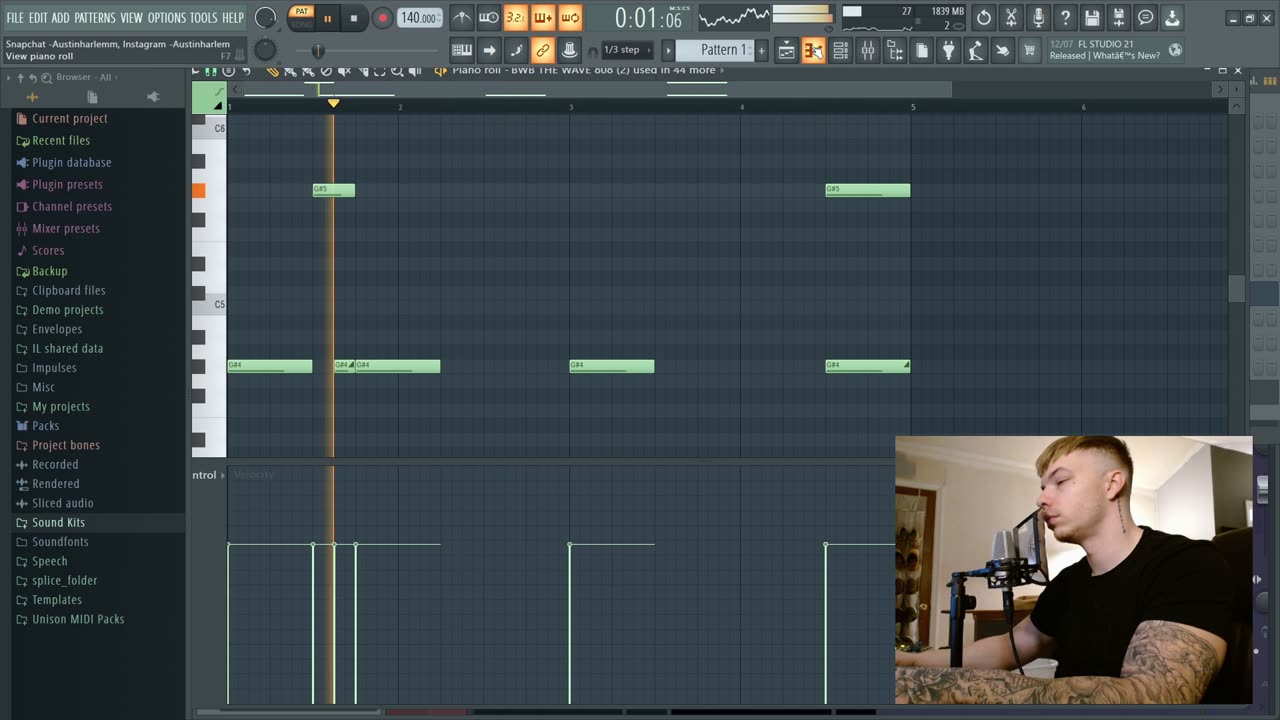Screen dimensions: 1280x720
Task: Open the FILE menu
Action: (x=15, y=18)
